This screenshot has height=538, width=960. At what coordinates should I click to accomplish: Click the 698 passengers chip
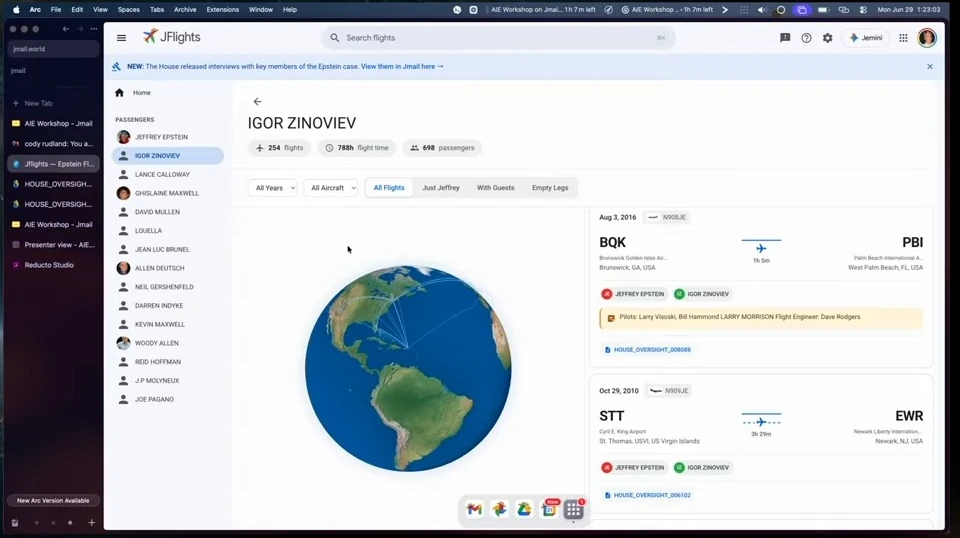click(x=442, y=148)
